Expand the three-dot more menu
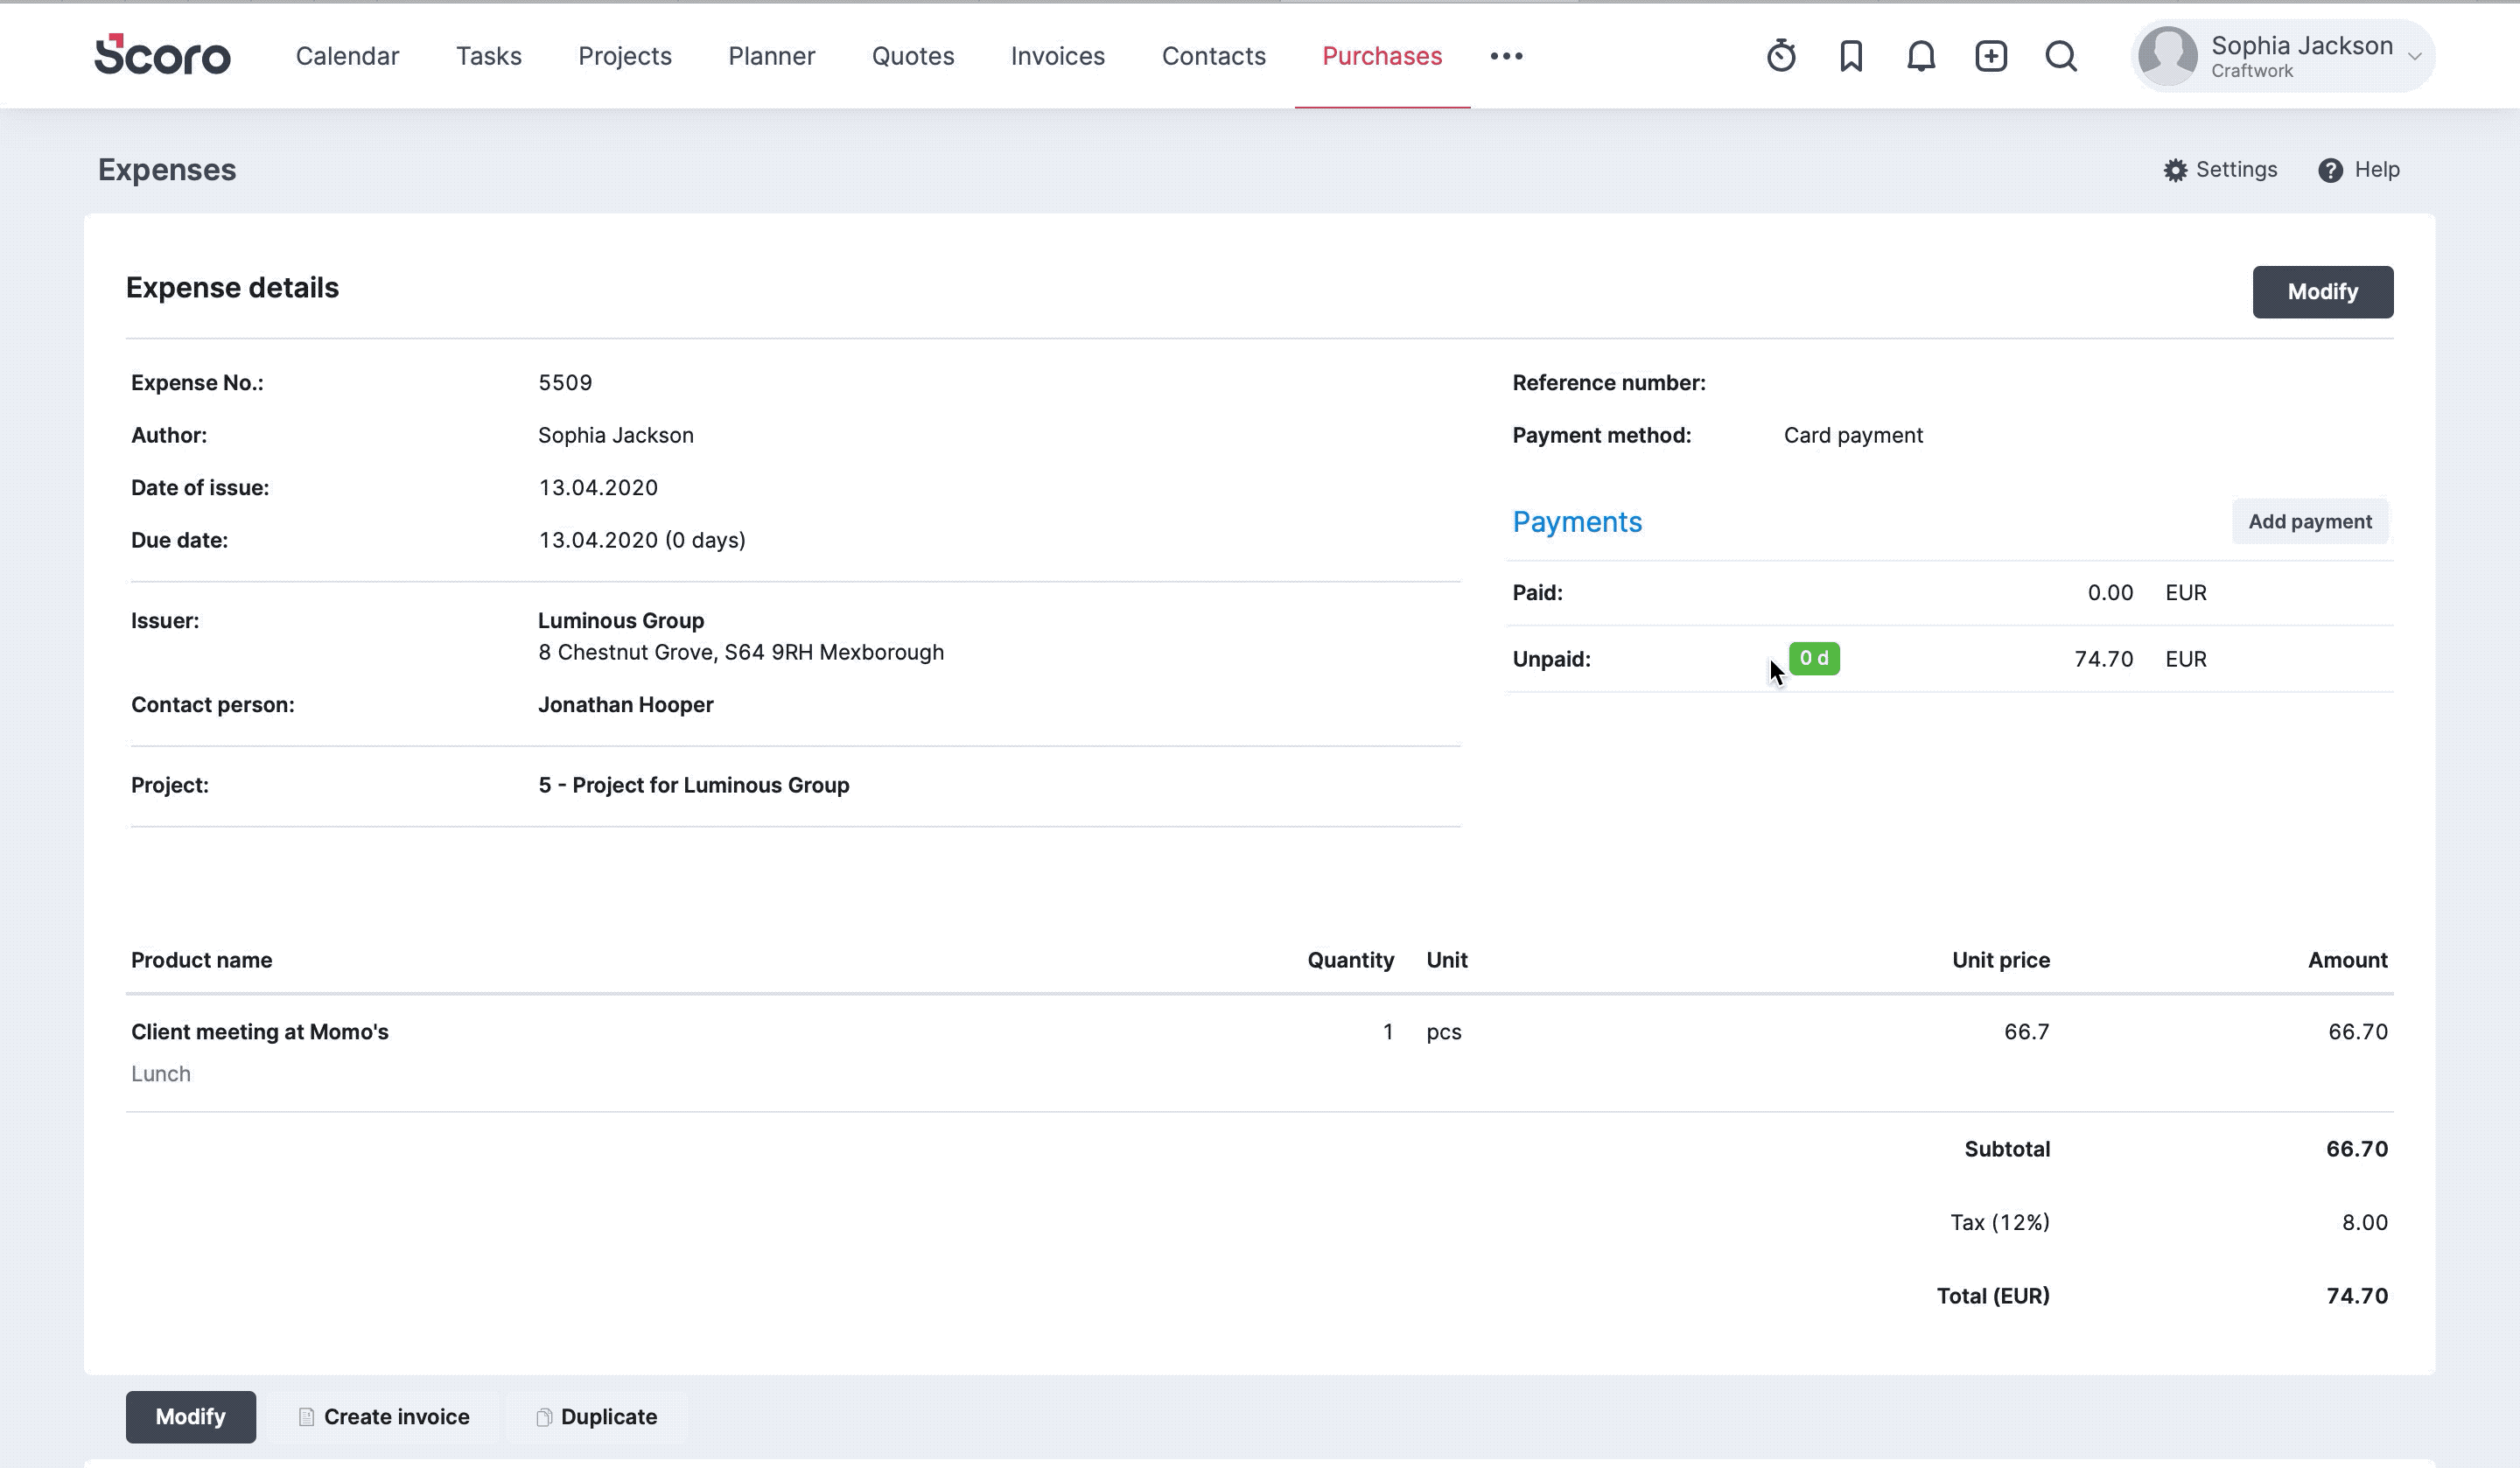The image size is (2520, 1468). (1506, 56)
